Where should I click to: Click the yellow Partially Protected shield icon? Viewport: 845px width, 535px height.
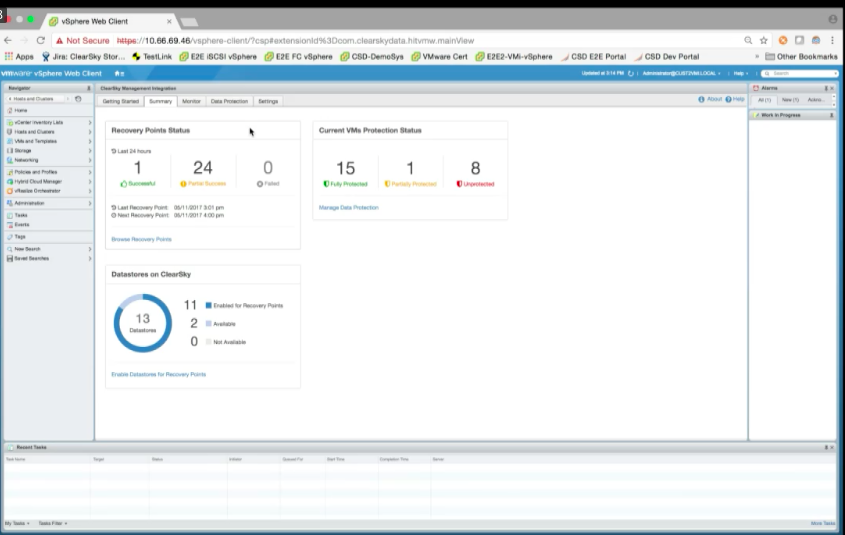pos(387,184)
